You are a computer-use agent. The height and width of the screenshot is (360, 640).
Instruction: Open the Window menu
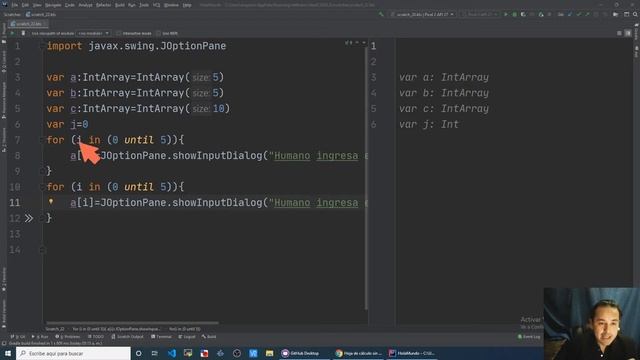tap(171, 5)
